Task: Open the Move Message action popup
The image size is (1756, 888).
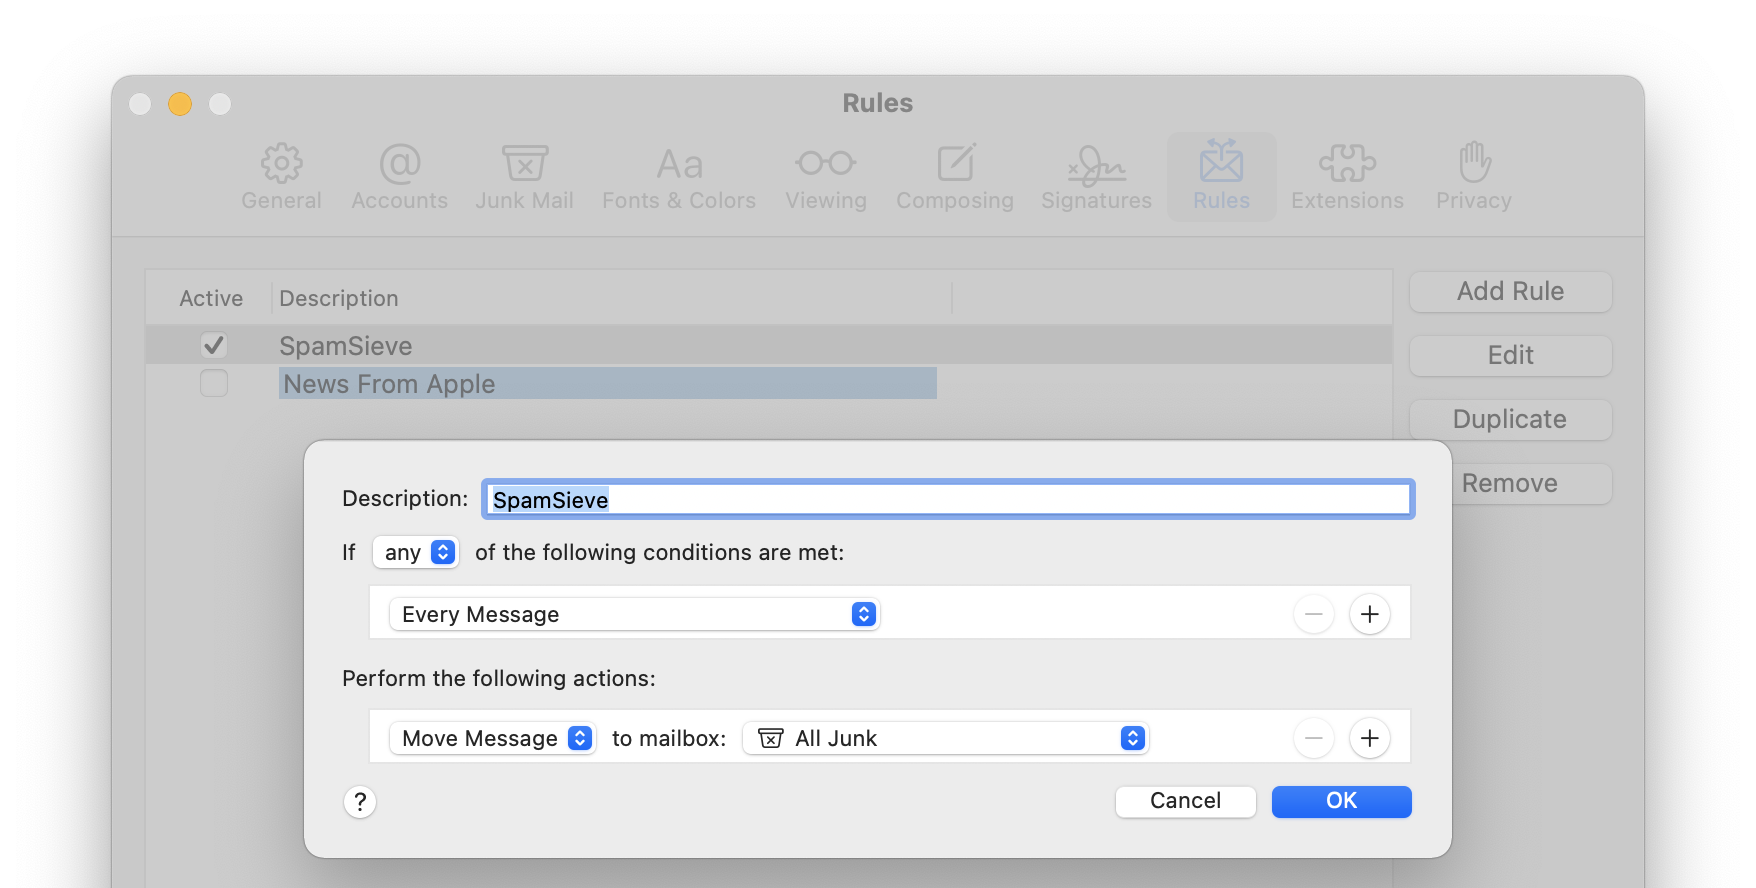Action: coord(493,738)
